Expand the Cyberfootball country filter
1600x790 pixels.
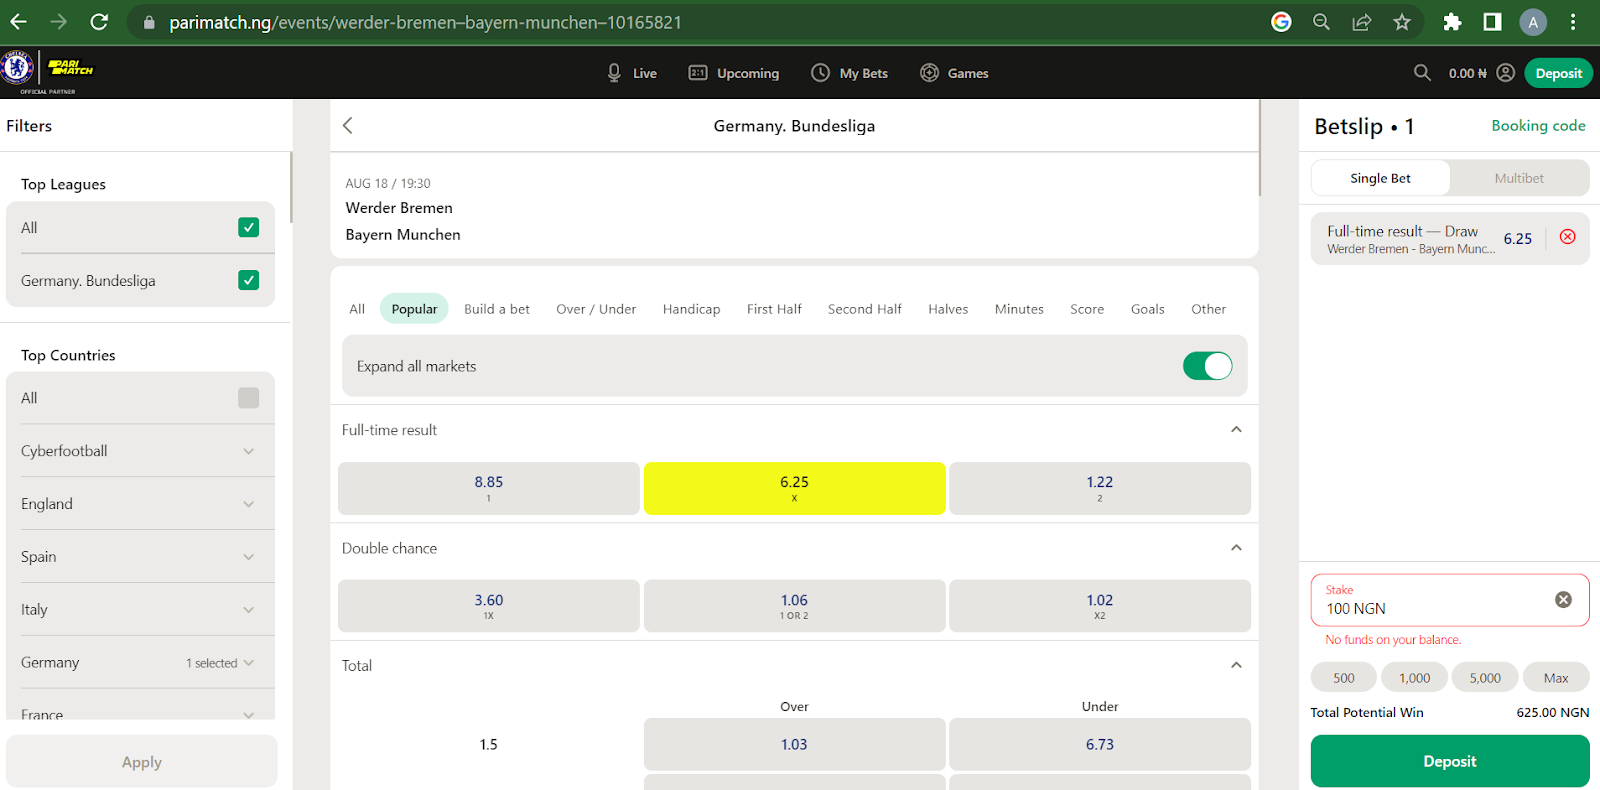pyautogui.click(x=140, y=451)
